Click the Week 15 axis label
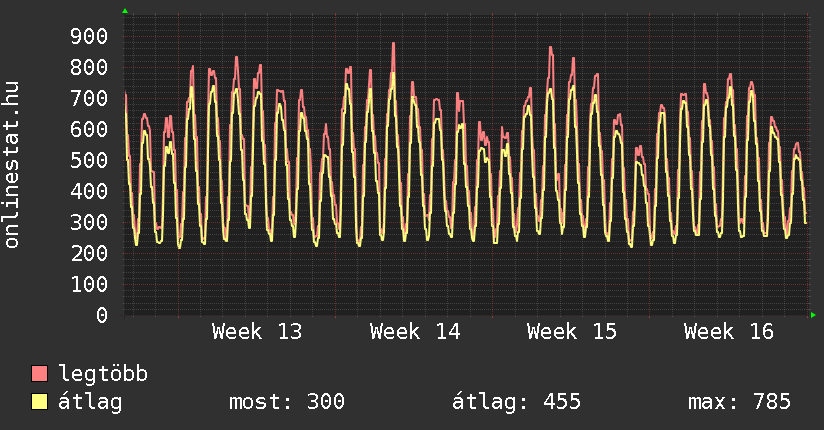The image size is (824, 430). pos(572,332)
